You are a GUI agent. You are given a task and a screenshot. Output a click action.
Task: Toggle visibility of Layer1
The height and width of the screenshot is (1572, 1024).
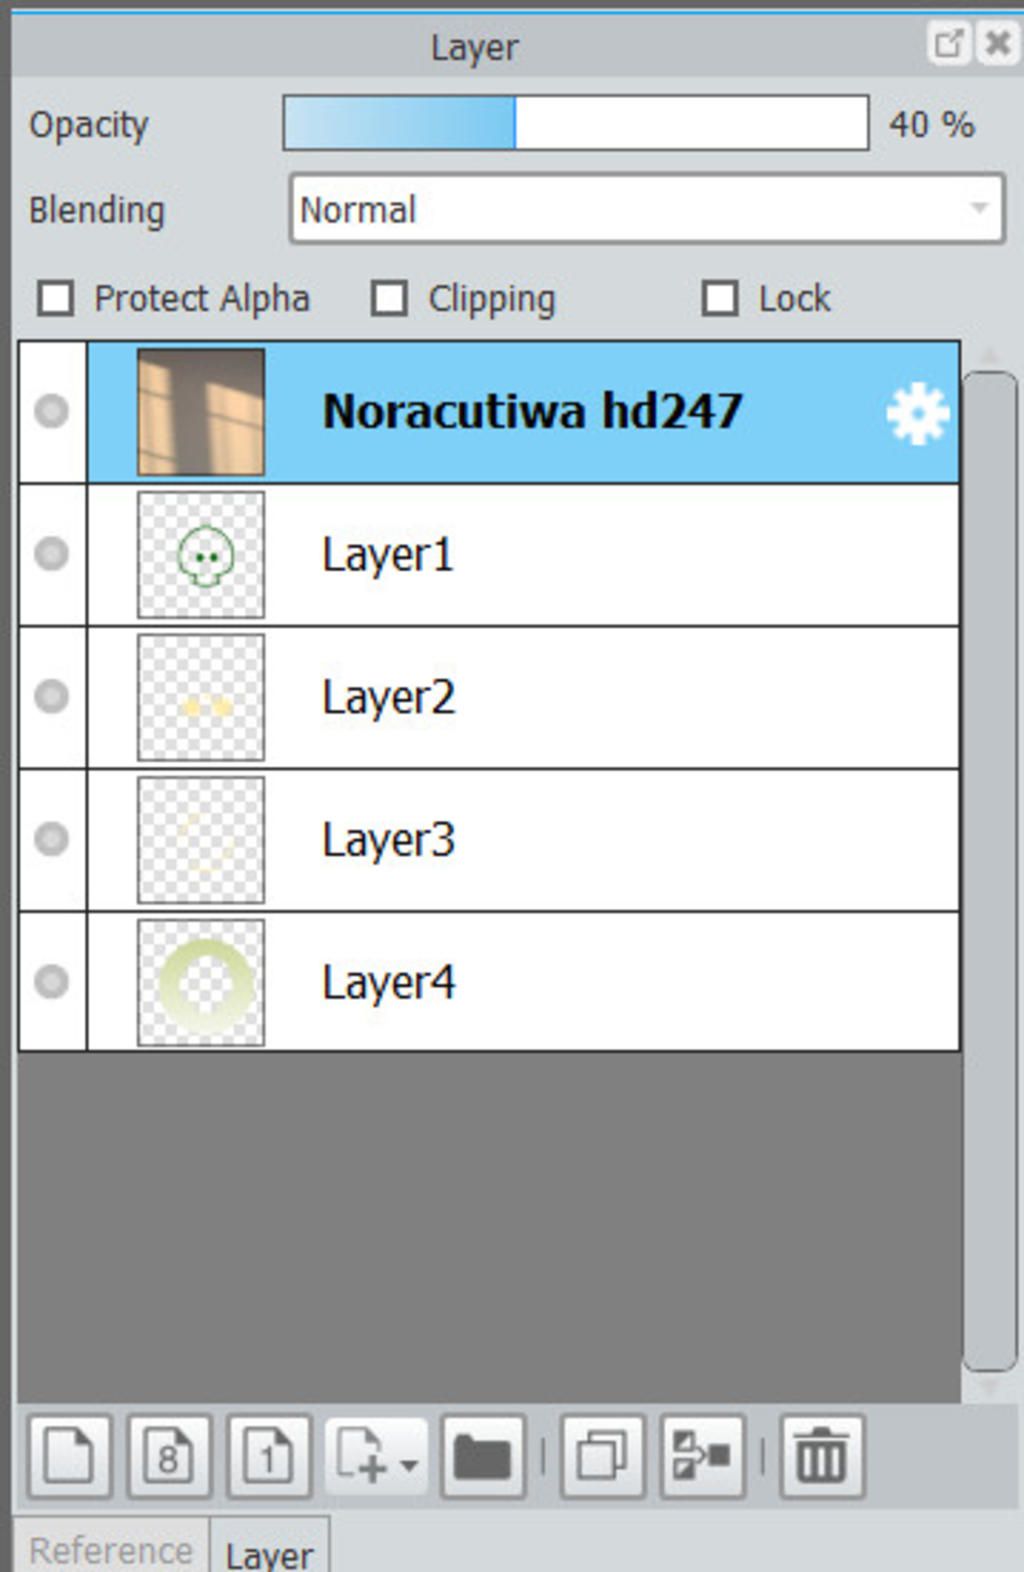point(52,553)
